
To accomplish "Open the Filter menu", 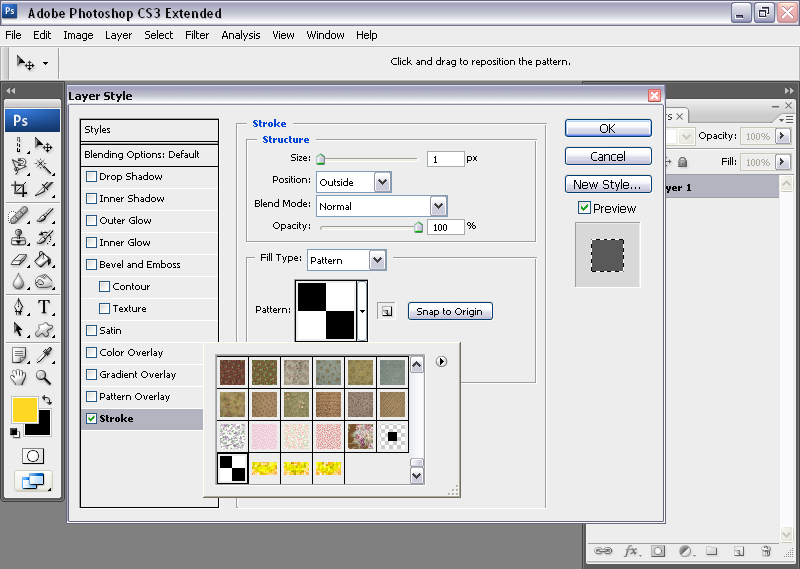I will (x=197, y=35).
